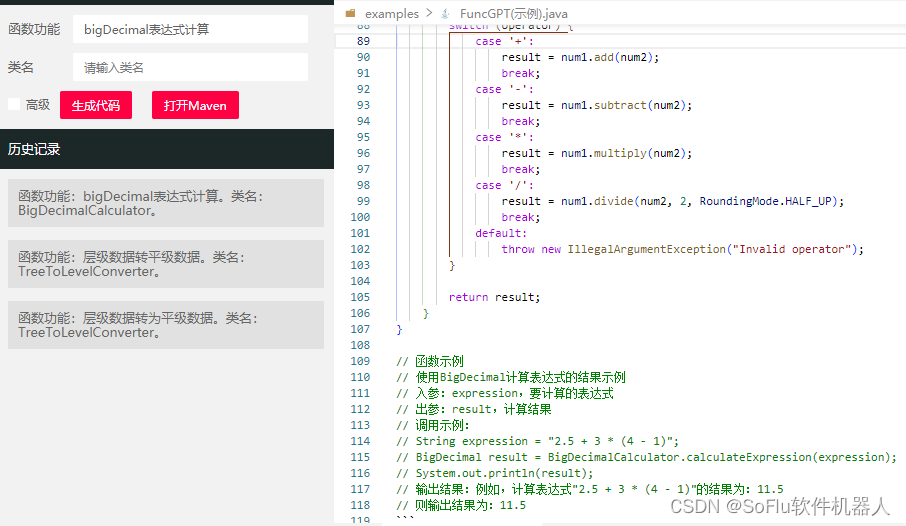Focus the 类名 input field
The image size is (906, 526).
190,68
